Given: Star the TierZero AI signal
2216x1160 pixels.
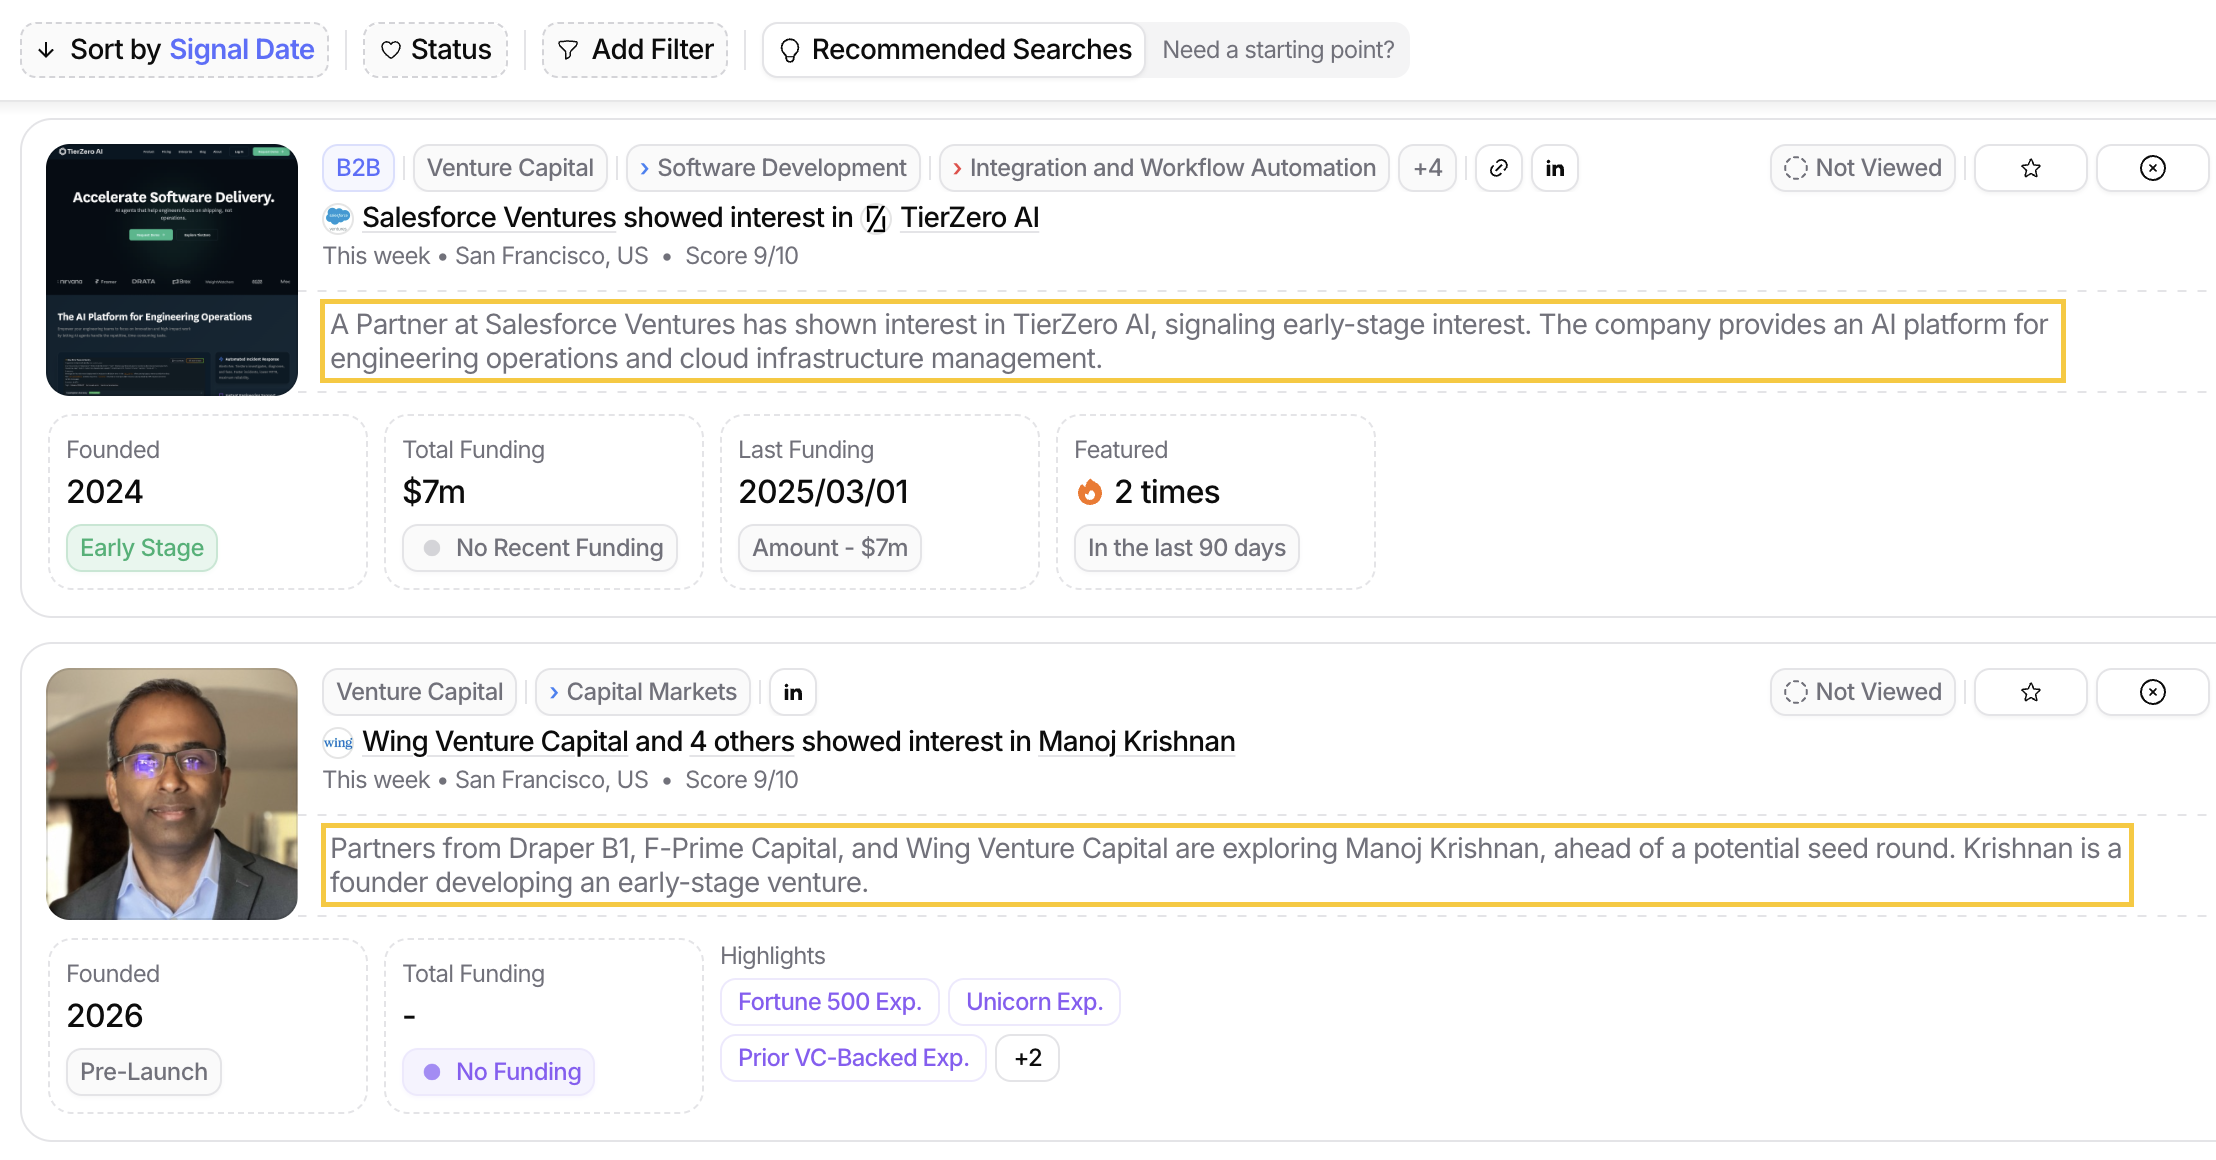Looking at the screenshot, I should [2030, 168].
